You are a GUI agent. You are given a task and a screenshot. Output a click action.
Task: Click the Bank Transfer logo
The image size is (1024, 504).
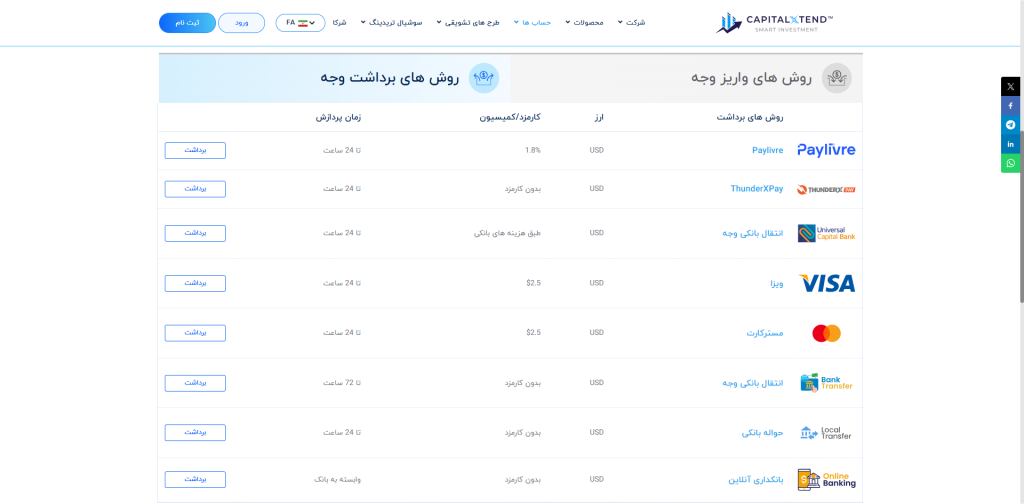click(x=826, y=383)
